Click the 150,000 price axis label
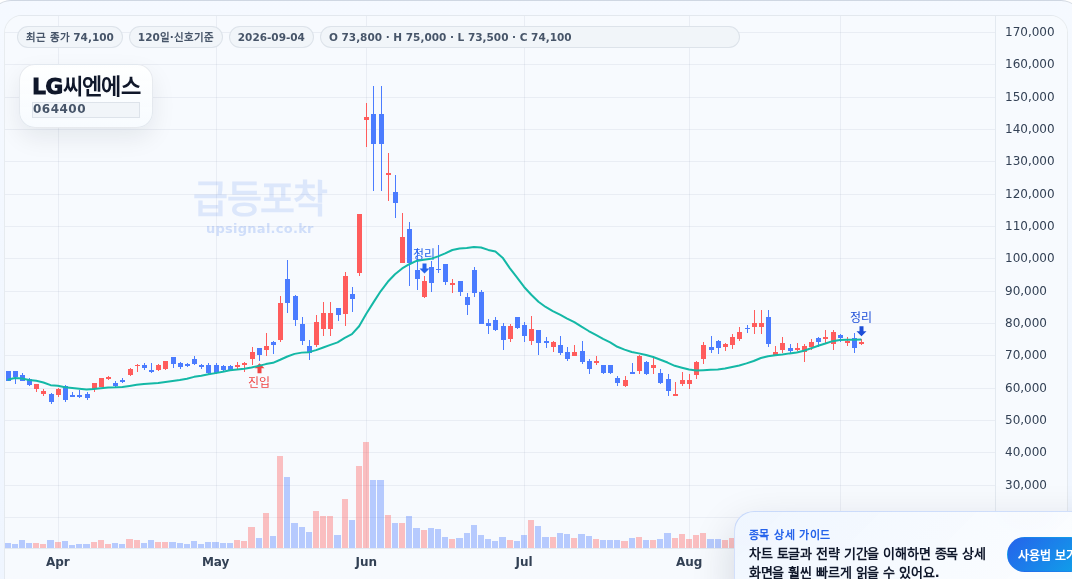This screenshot has height=579, width=1072. [x=1029, y=96]
